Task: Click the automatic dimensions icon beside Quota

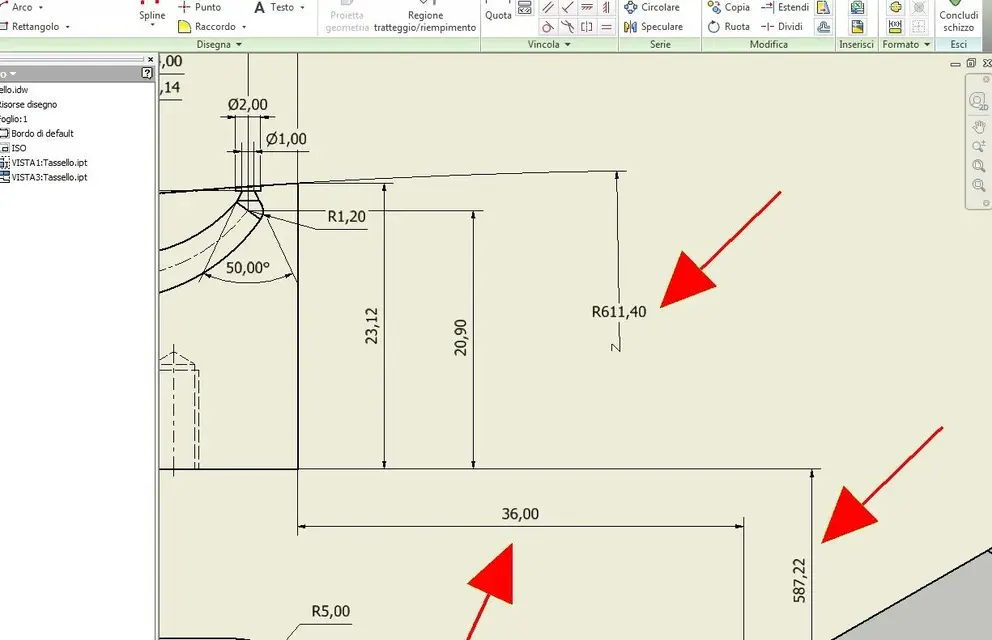Action: pos(524,8)
